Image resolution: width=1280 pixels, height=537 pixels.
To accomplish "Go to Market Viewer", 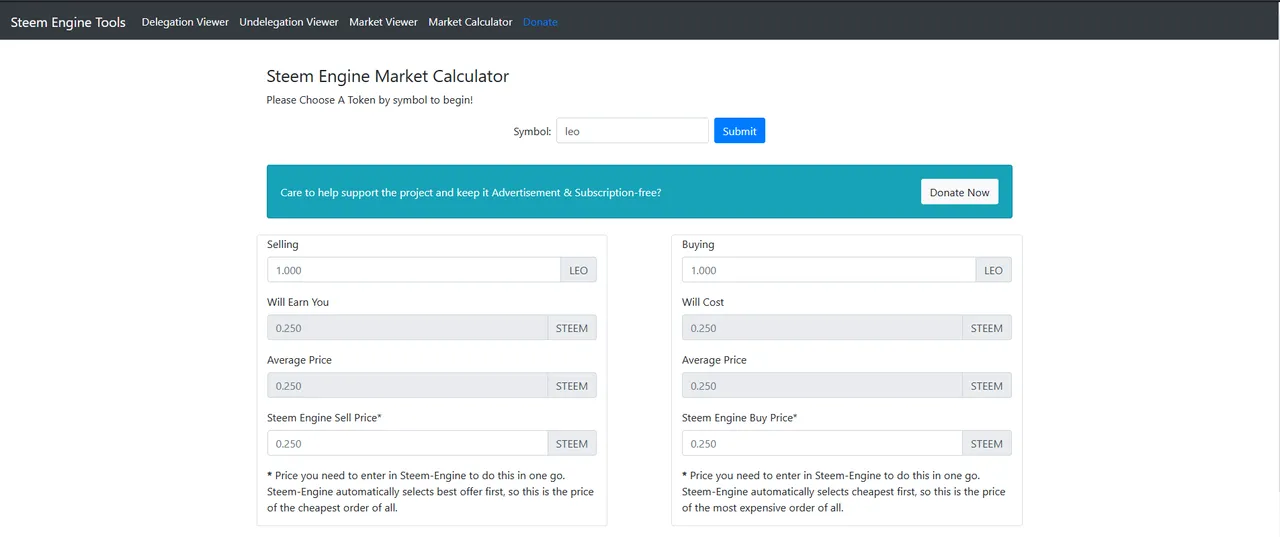I will coord(383,22).
